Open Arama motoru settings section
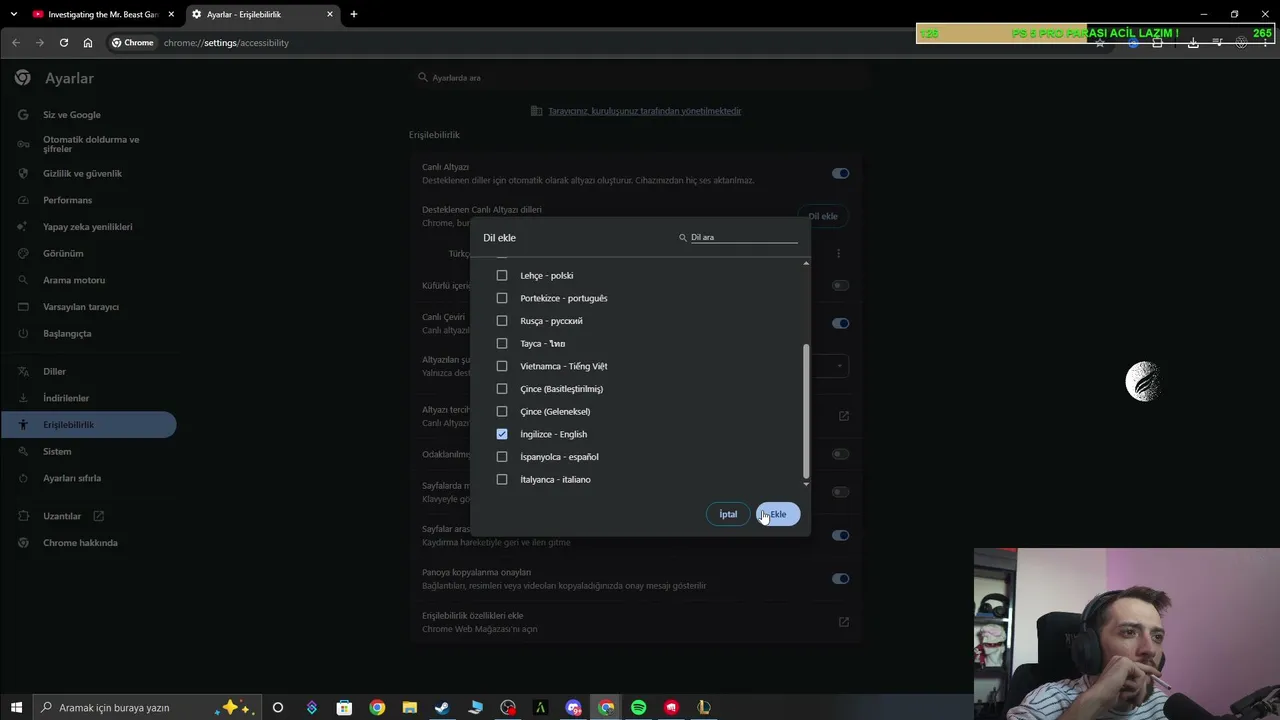This screenshot has height=720, width=1280. [x=73, y=280]
